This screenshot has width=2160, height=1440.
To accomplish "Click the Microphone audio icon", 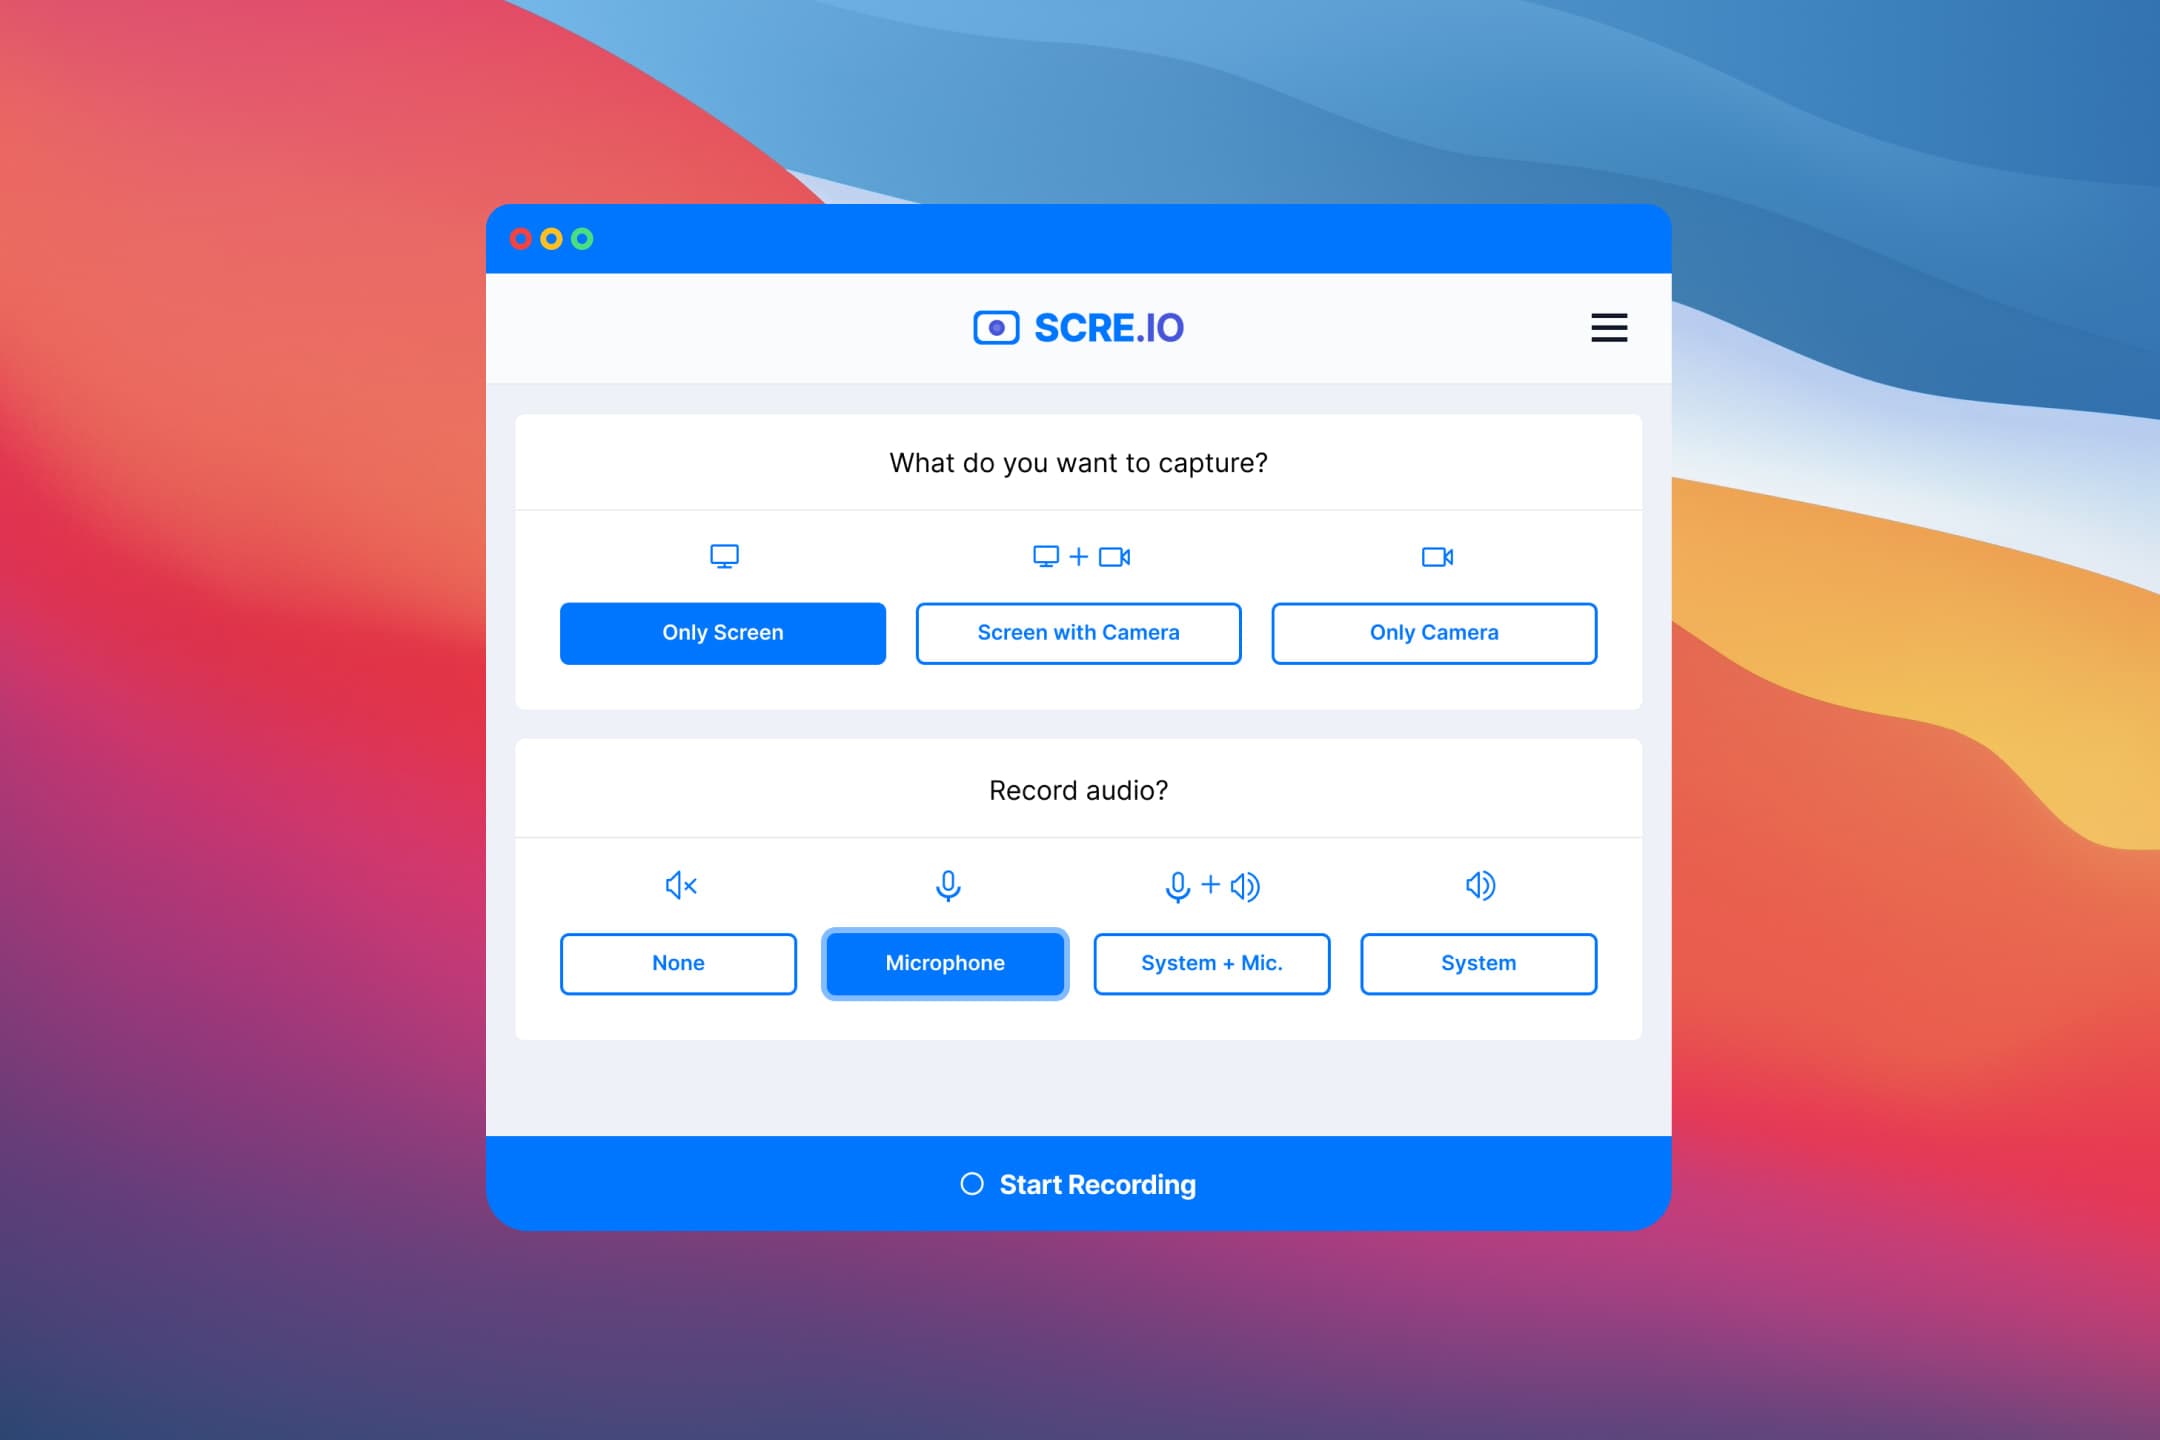I will (x=945, y=886).
